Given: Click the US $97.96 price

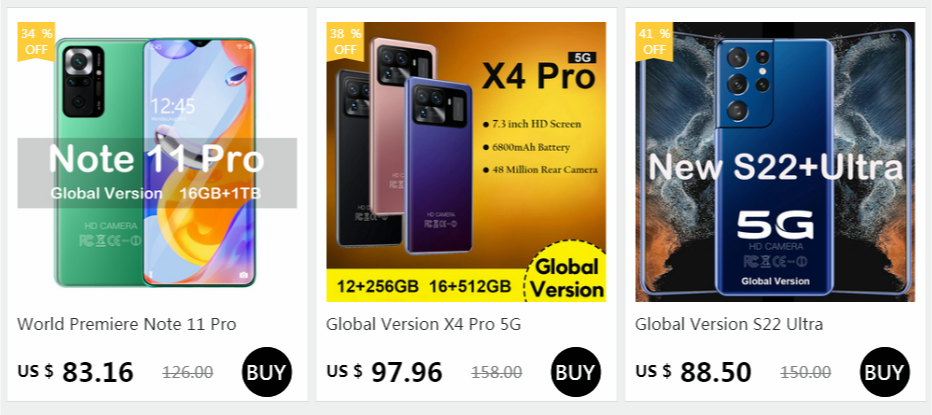Looking at the screenshot, I should pos(385,372).
